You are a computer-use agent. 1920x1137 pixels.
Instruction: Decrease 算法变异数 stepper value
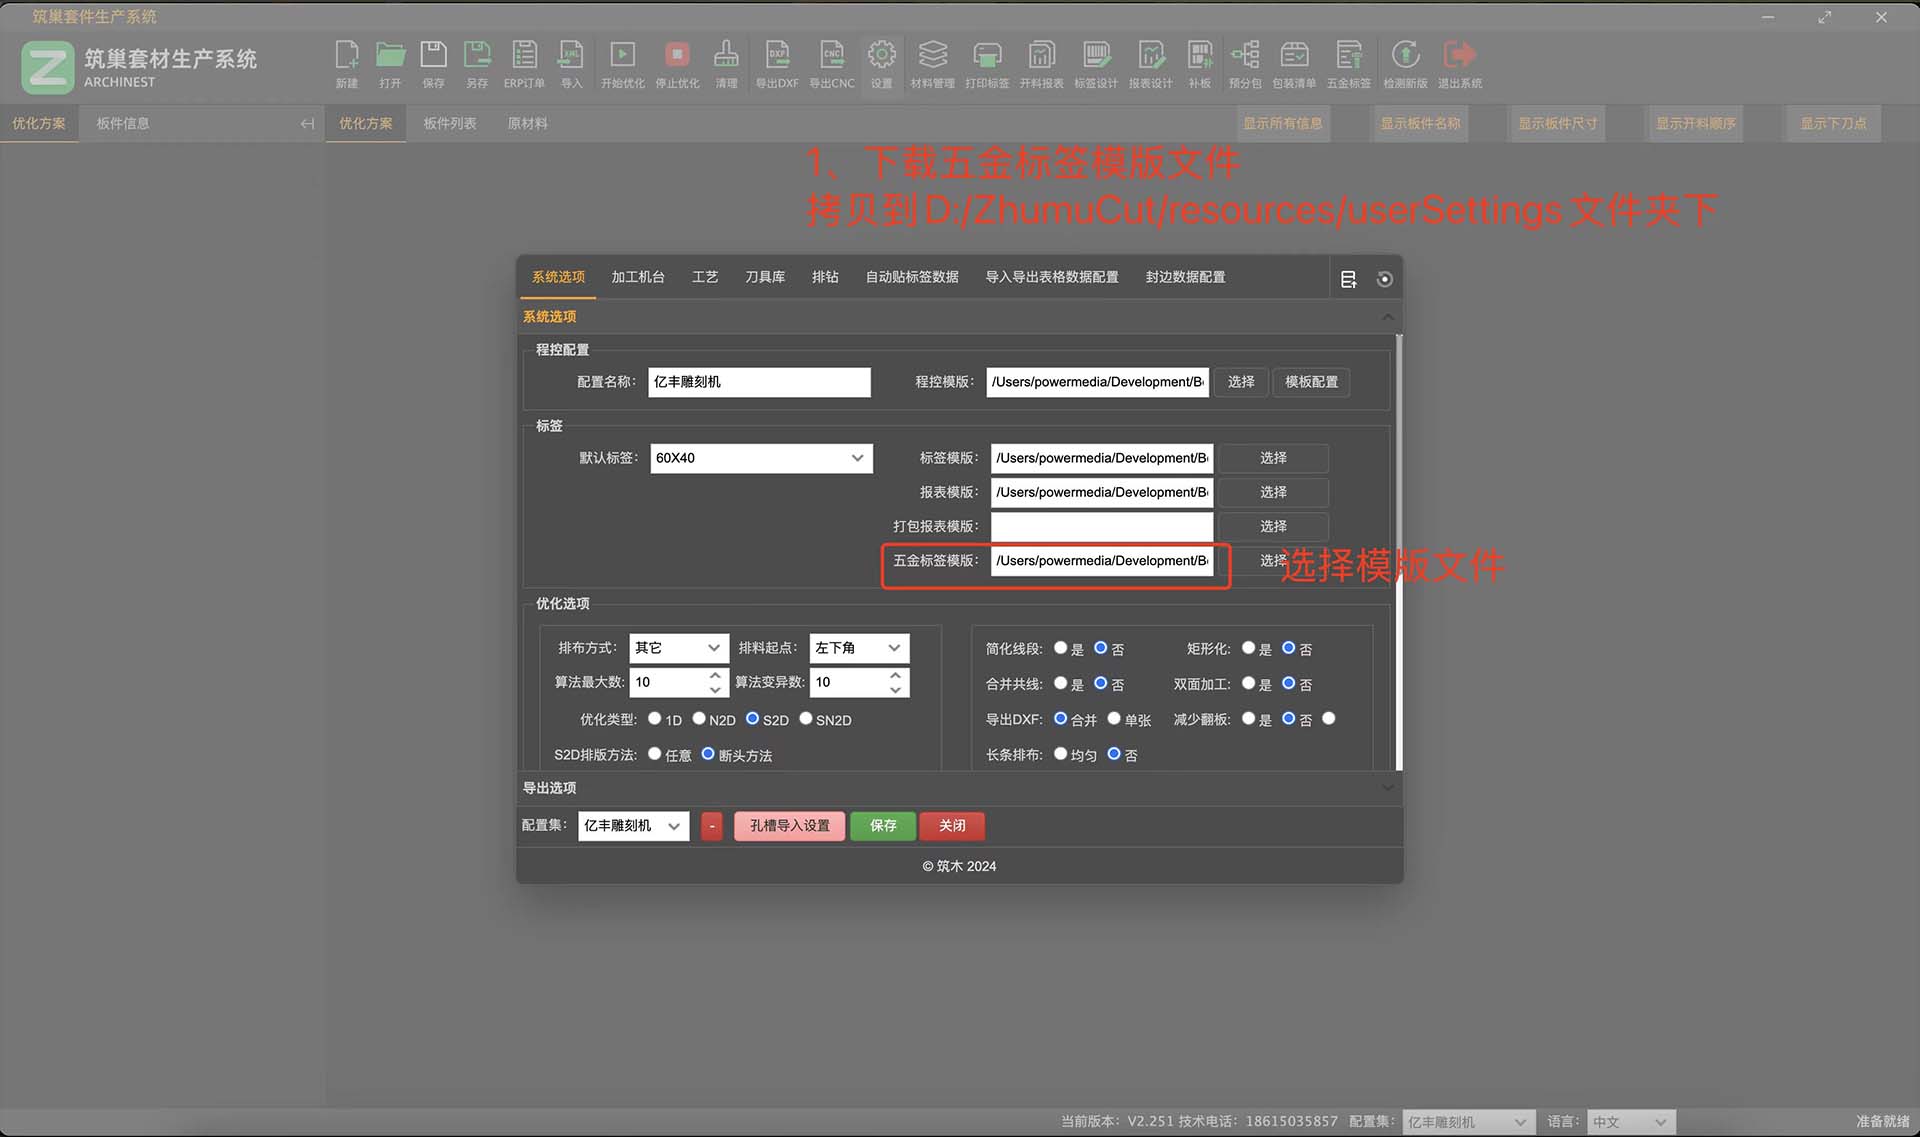pyautogui.click(x=895, y=690)
